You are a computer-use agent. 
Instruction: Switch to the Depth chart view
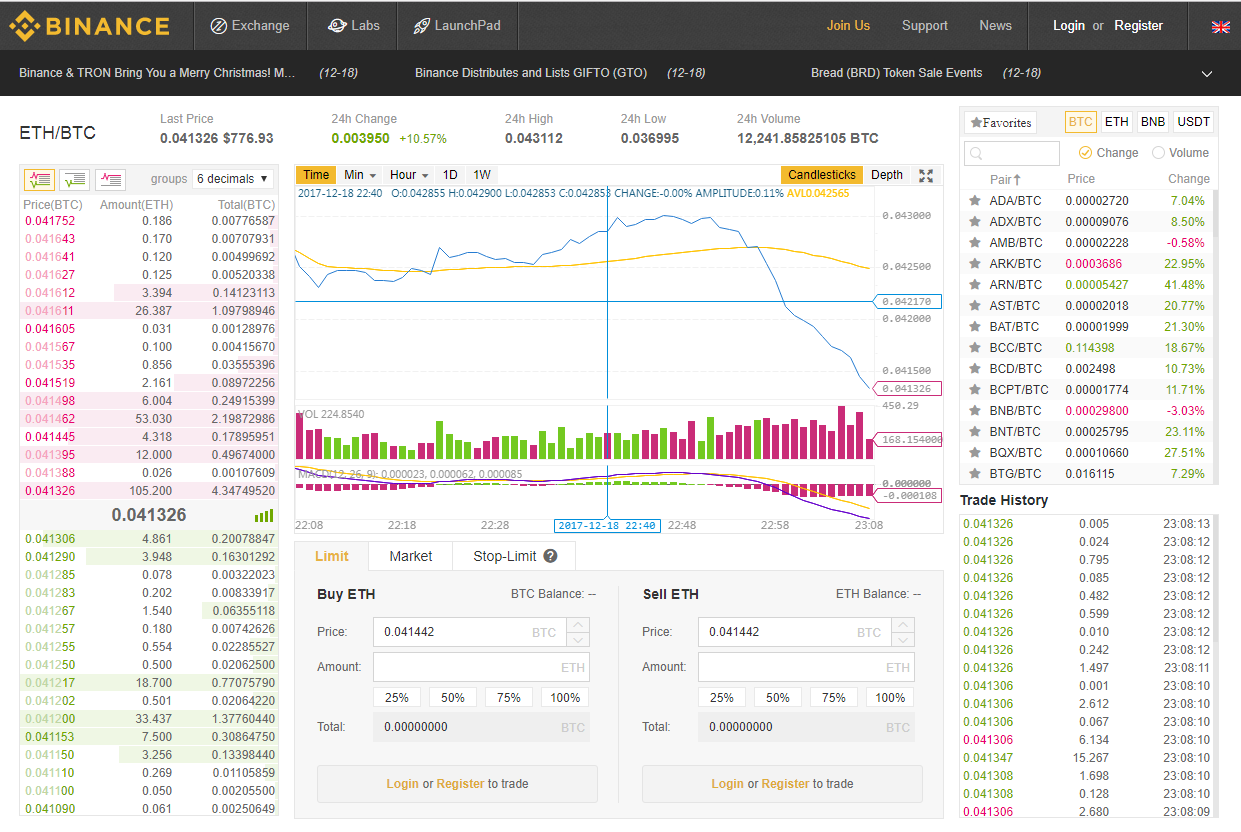tap(886, 175)
